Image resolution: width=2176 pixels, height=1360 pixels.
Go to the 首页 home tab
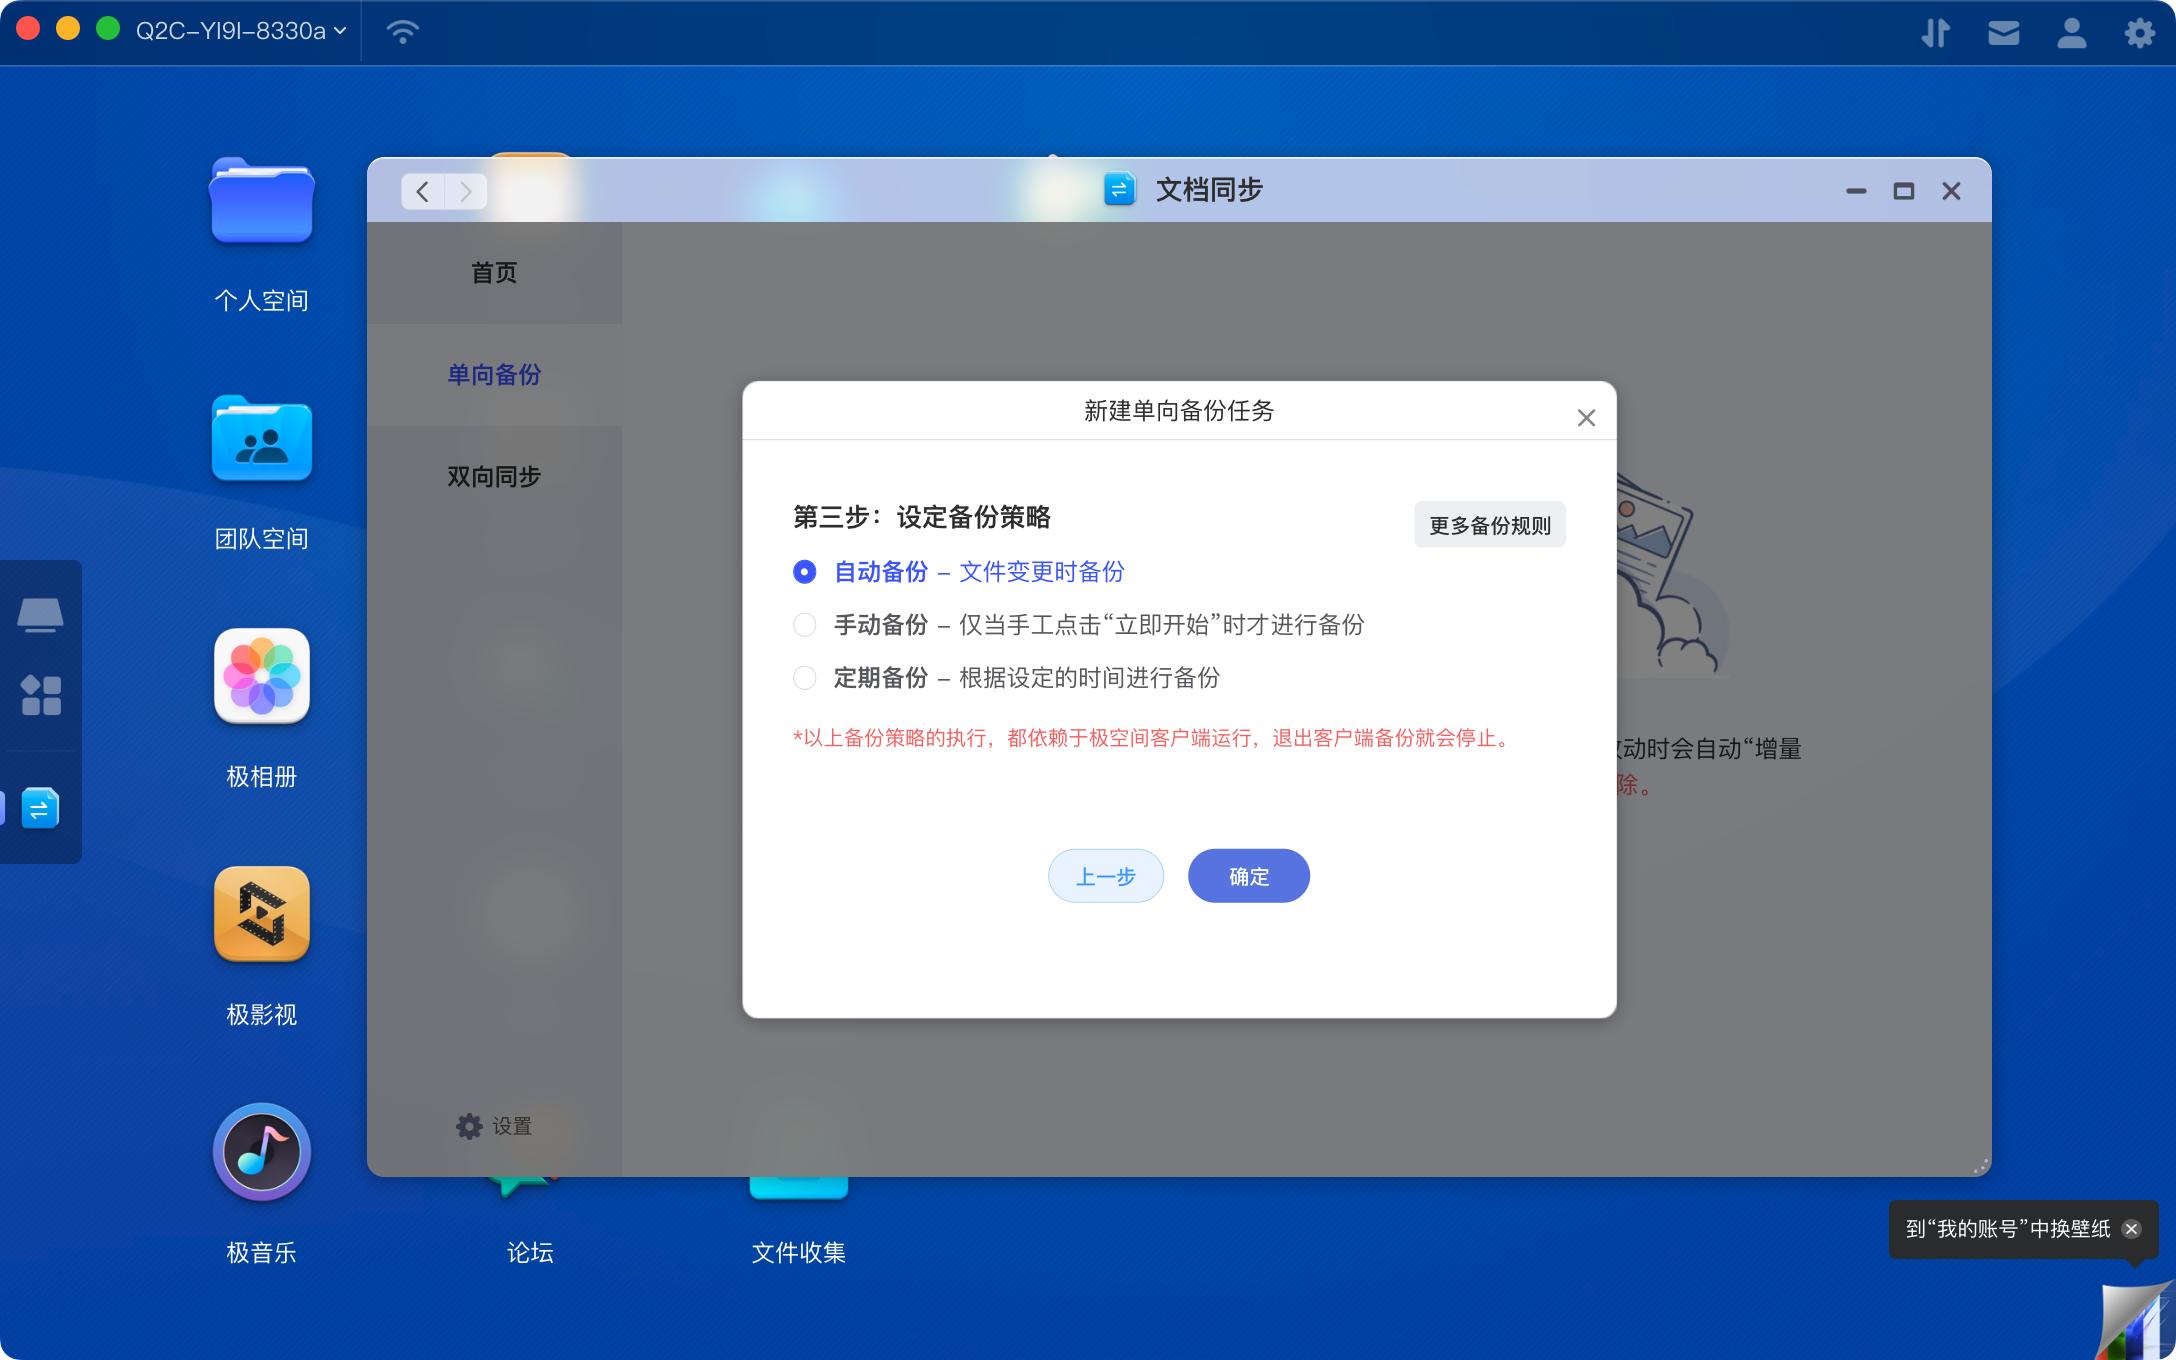point(493,272)
